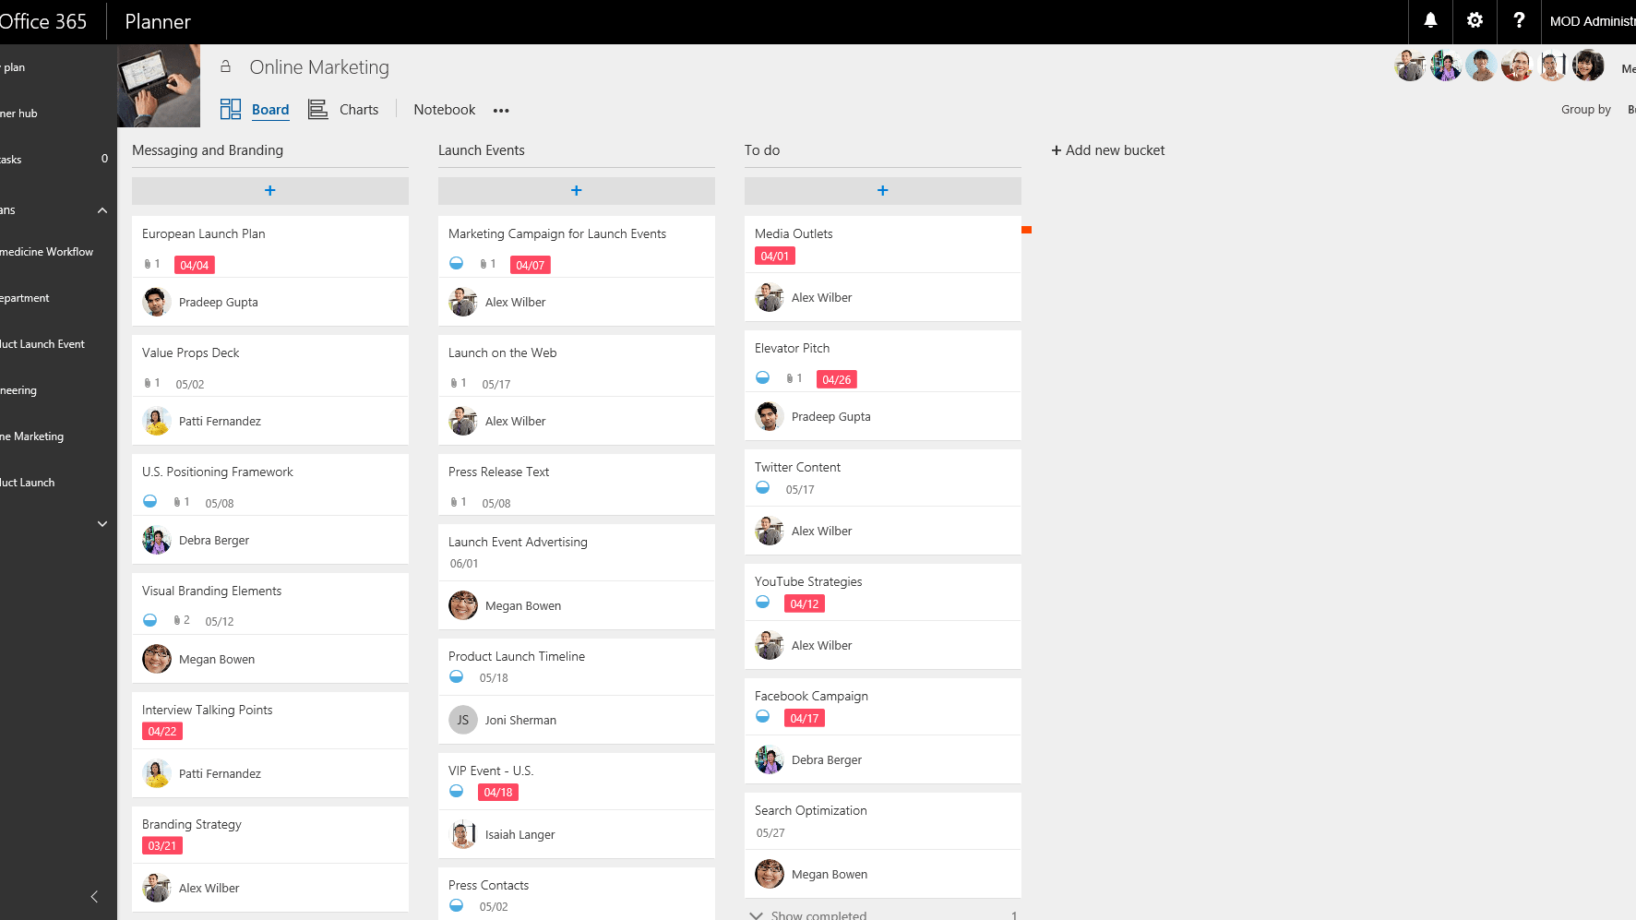Click the 05/17 date on Twitter Content
The width and height of the screenshot is (1636, 920).
(x=800, y=490)
